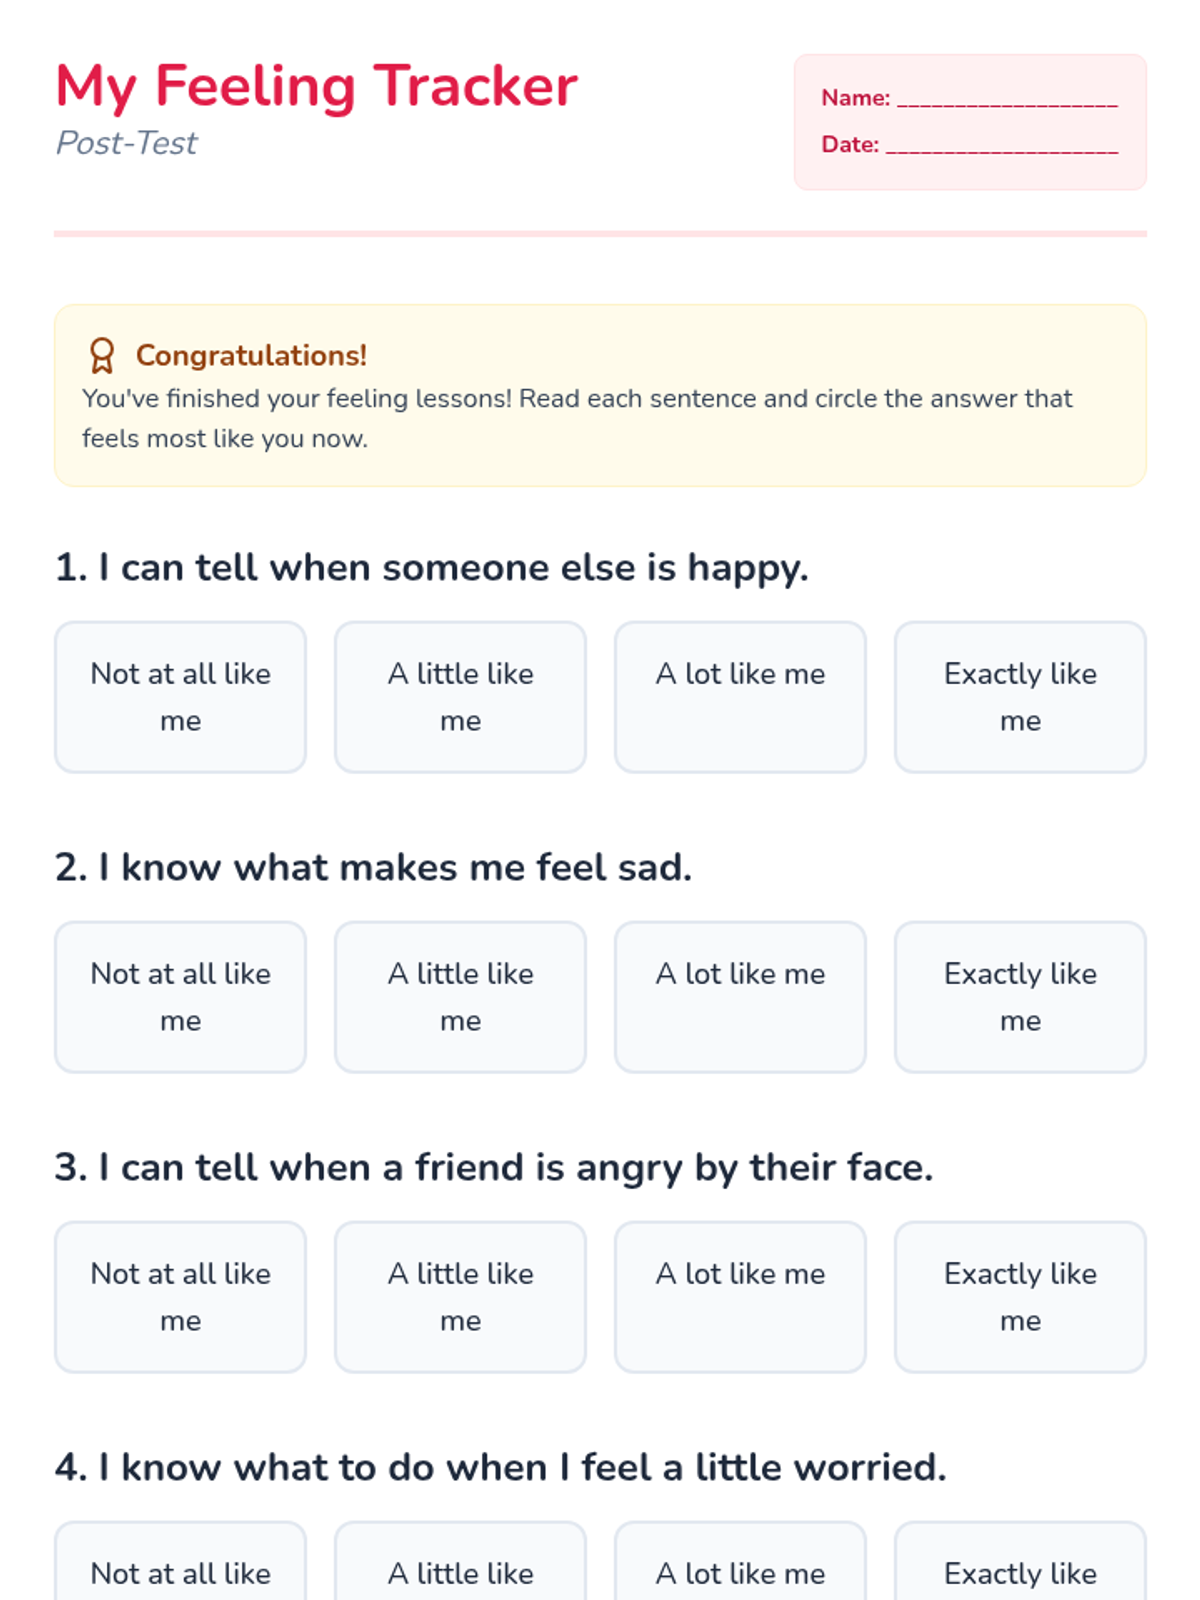The height and width of the screenshot is (1600, 1200).
Task: Choose 'A little like me' for angry friend question
Action: [x=460, y=1297]
